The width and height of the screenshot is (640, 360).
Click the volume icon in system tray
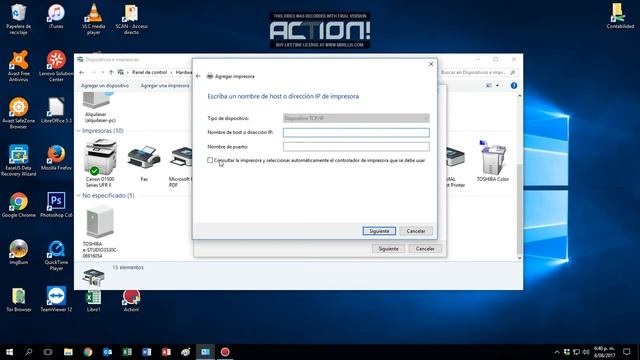click(x=586, y=352)
